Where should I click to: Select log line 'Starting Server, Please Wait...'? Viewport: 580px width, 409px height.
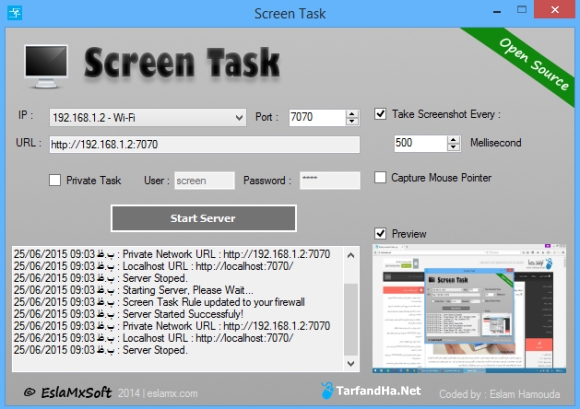tap(133, 290)
